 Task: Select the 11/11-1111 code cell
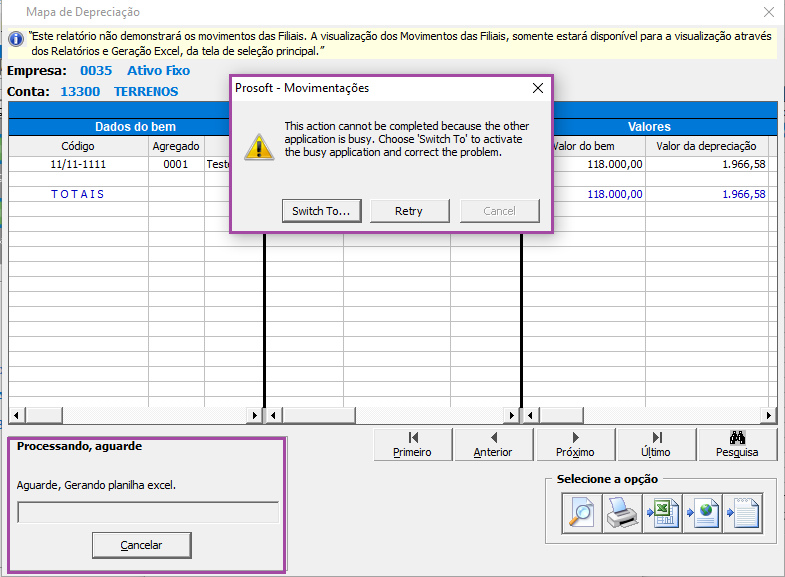coord(78,164)
